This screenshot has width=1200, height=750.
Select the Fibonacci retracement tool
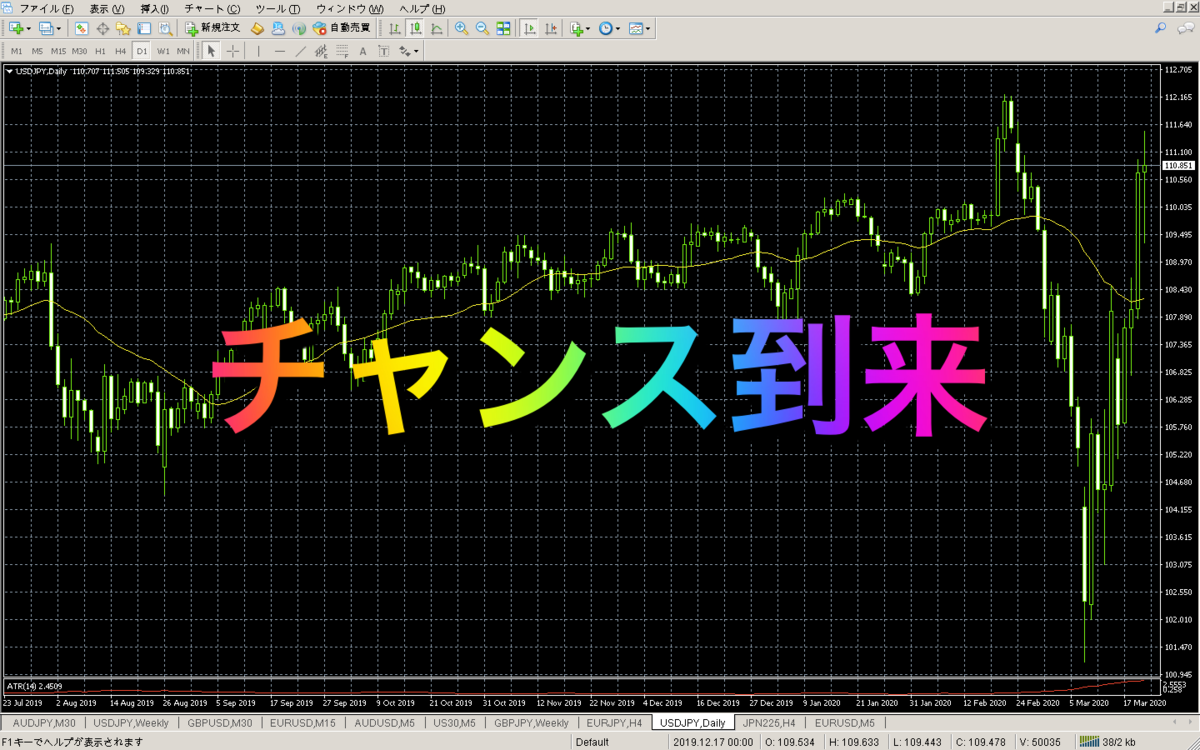coord(342,51)
